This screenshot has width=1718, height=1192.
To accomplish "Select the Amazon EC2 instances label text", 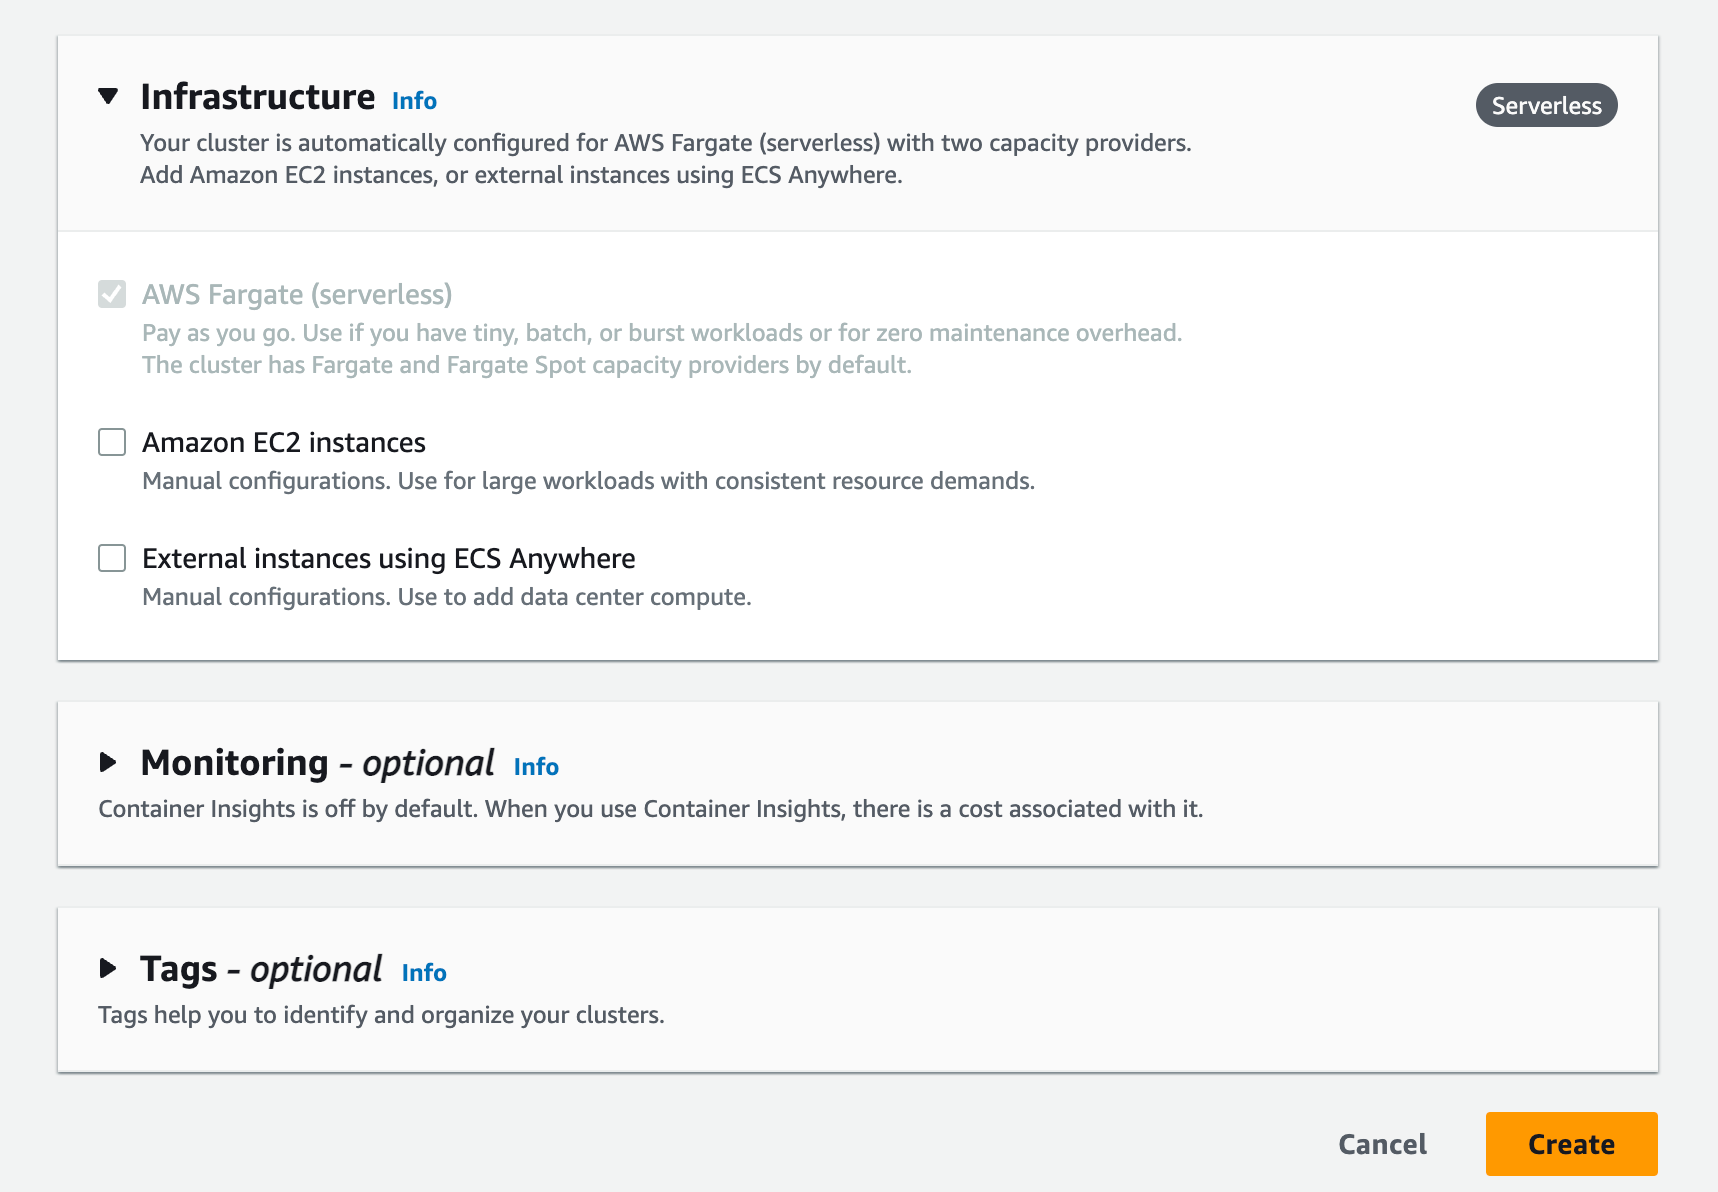I will click(x=284, y=442).
